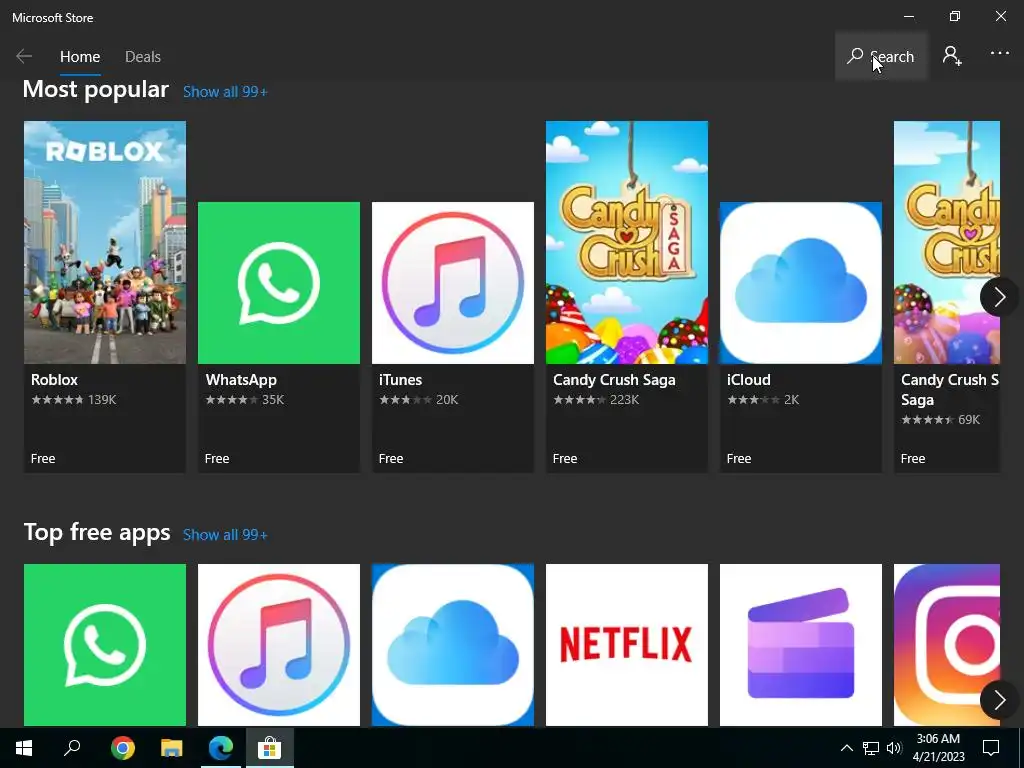Open the Action Center notifications icon

(x=991, y=748)
